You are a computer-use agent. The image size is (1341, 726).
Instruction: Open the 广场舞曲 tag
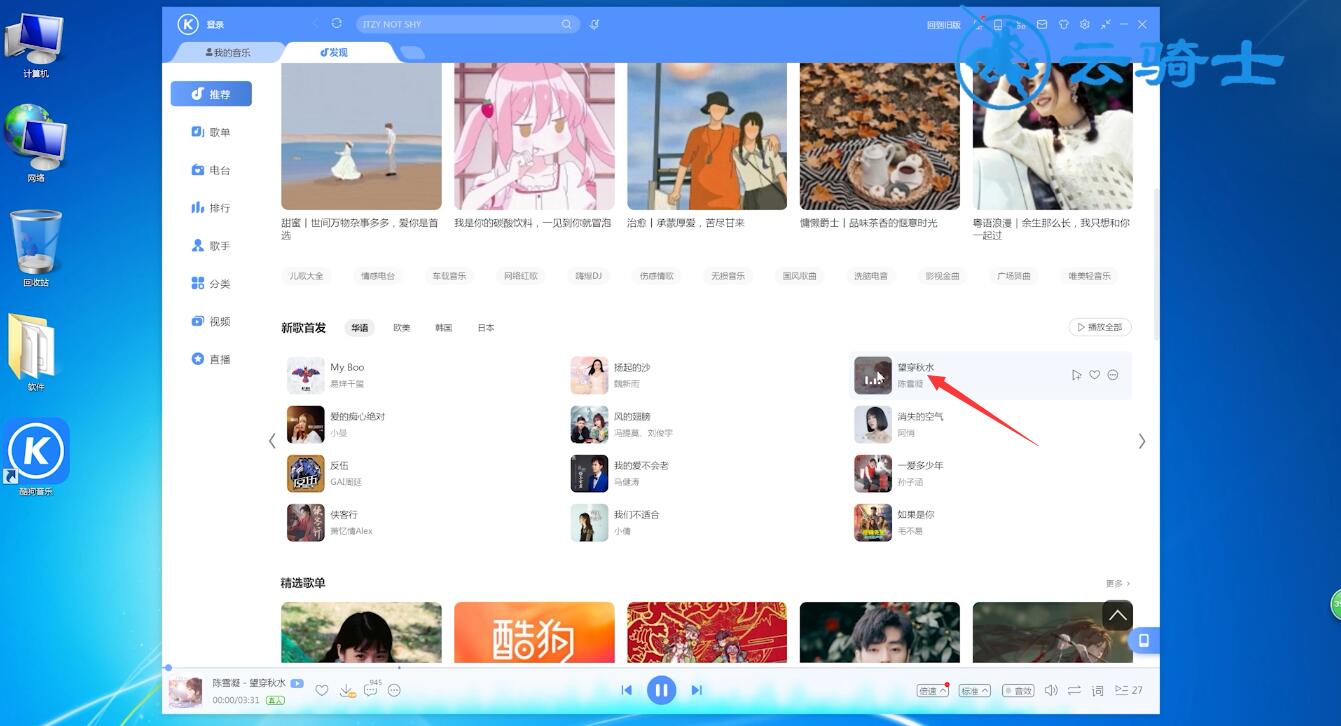click(x=1014, y=276)
